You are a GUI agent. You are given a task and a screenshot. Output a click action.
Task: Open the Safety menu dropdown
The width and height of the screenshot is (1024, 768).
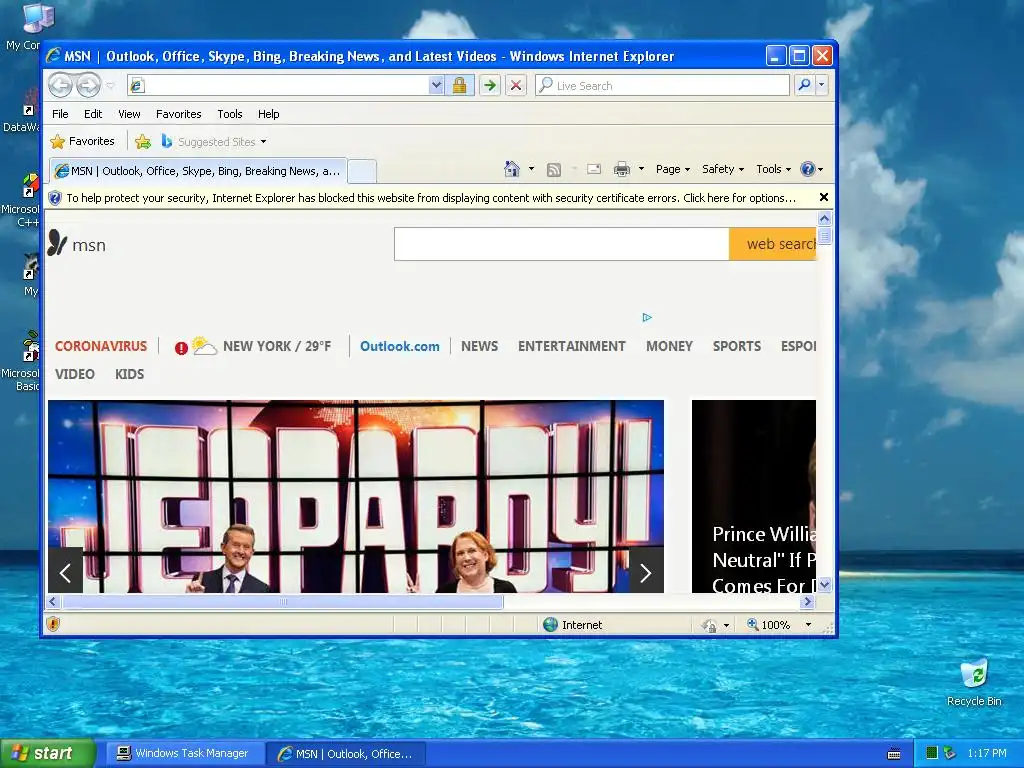tap(722, 169)
